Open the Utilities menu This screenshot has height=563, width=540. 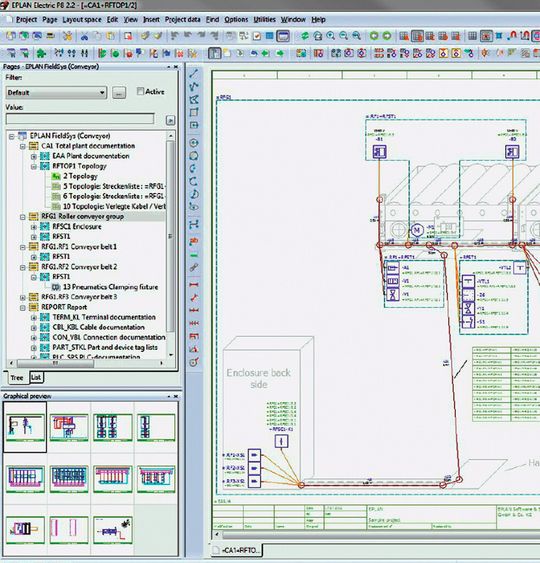[x=264, y=19]
